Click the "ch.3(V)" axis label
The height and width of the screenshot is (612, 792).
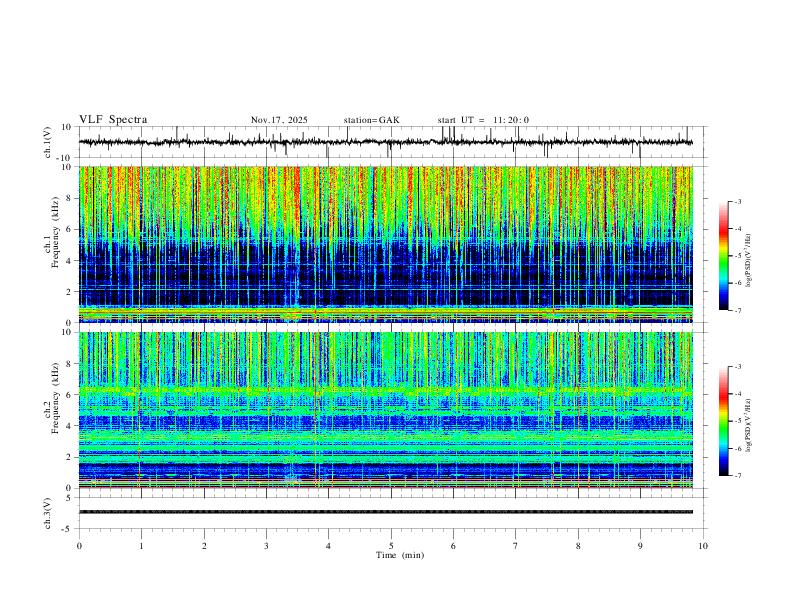48,513
